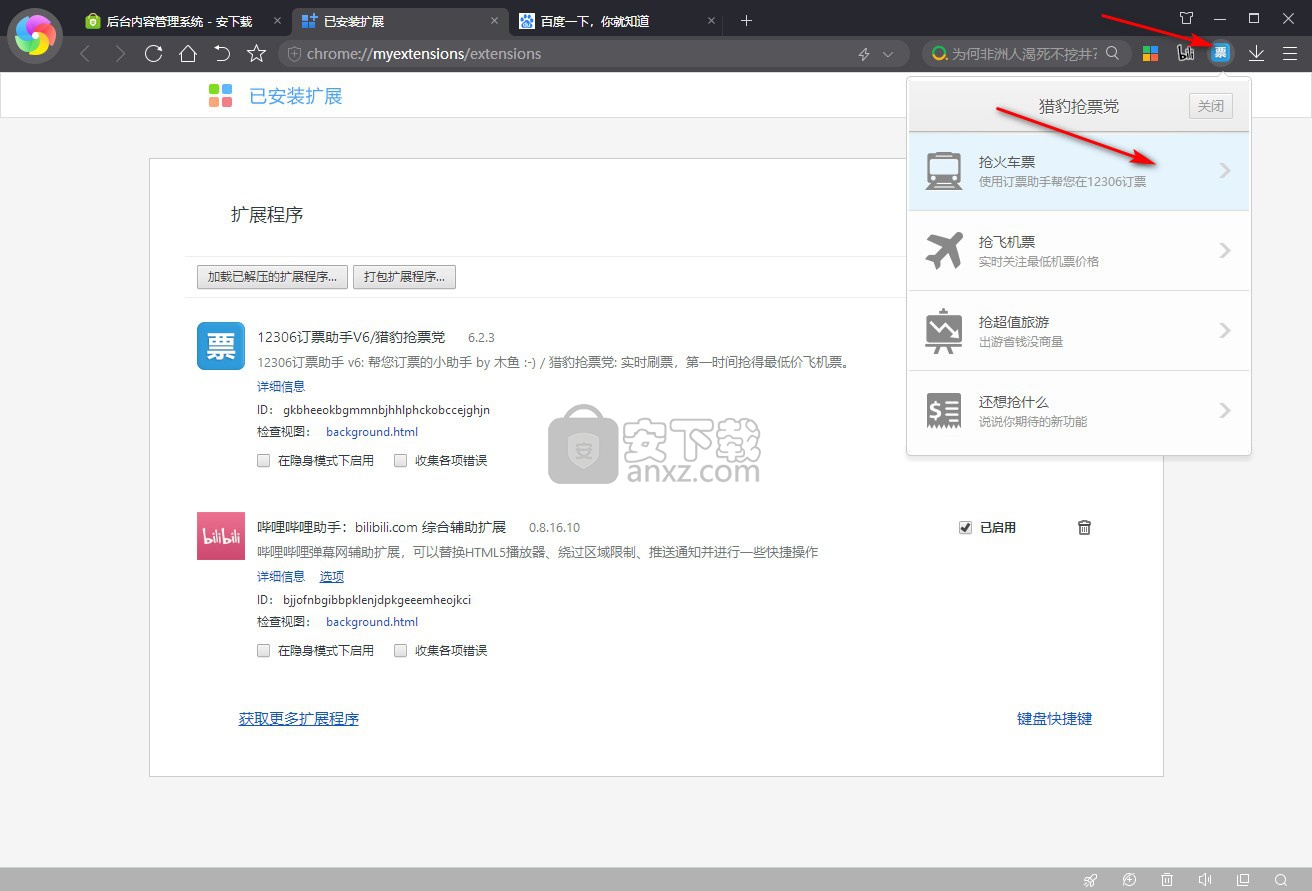Open background.html for 哔哩哔哩助手

372,622
